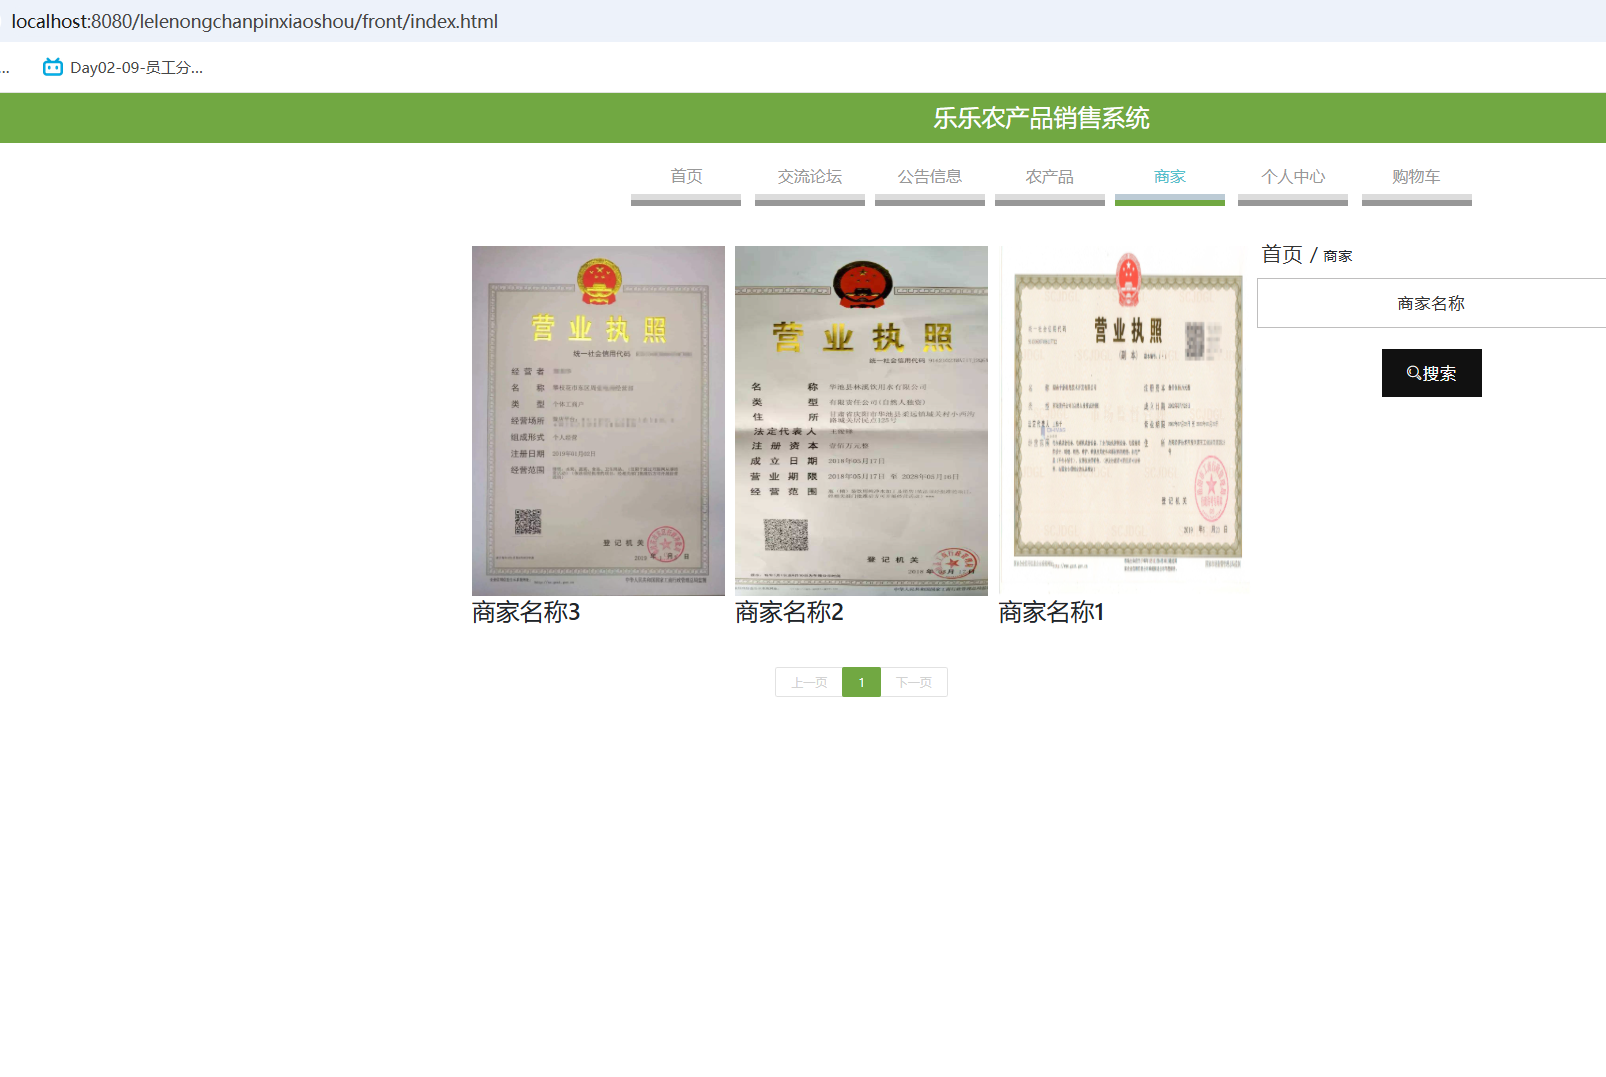
Task: Click the browser address bar URL
Action: tap(255, 21)
